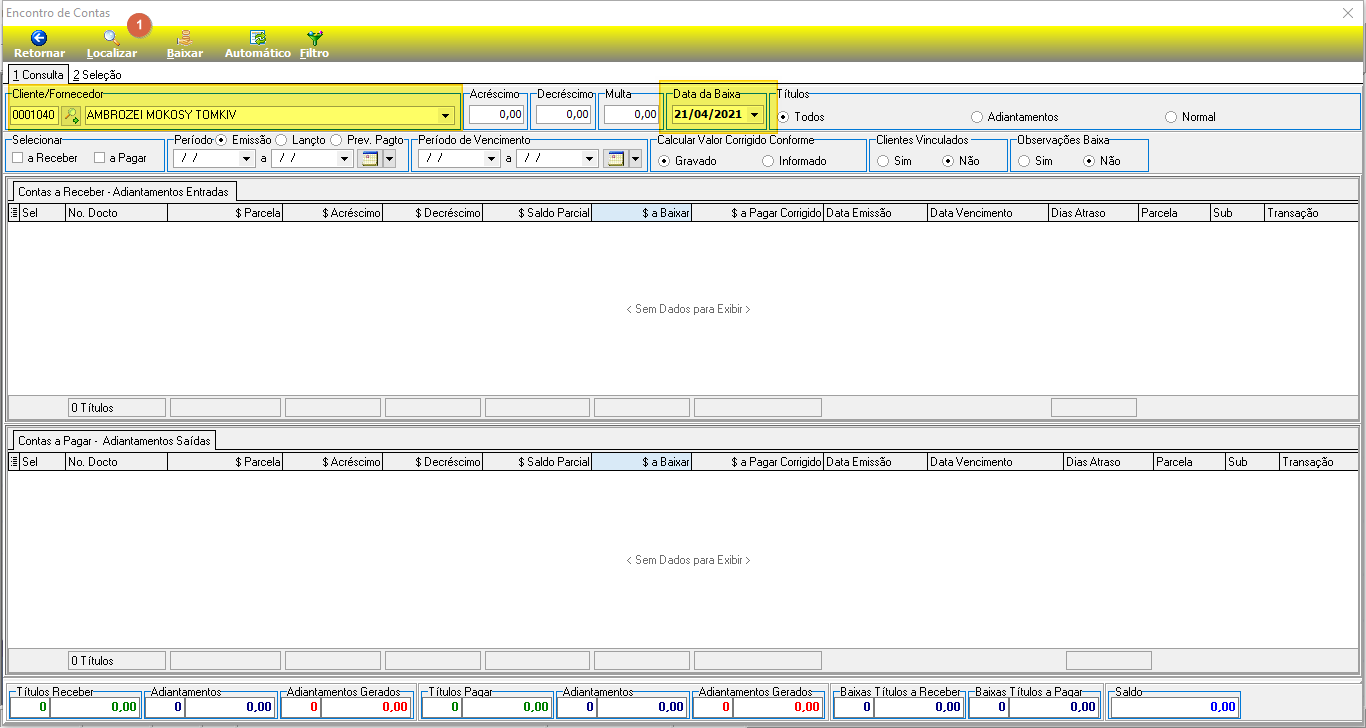Click Data Emissão header in payables grid
This screenshot has height=728, width=1366.
click(875, 462)
